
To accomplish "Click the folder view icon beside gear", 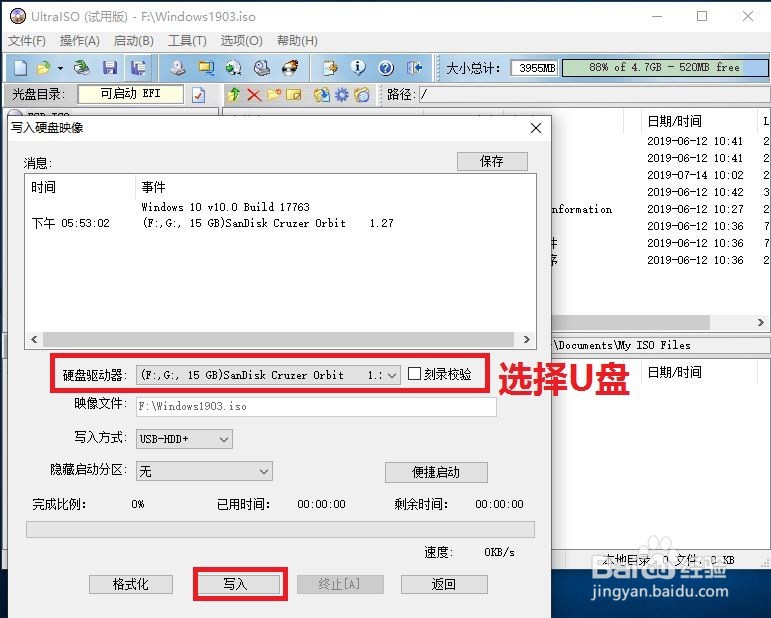I will coord(362,94).
